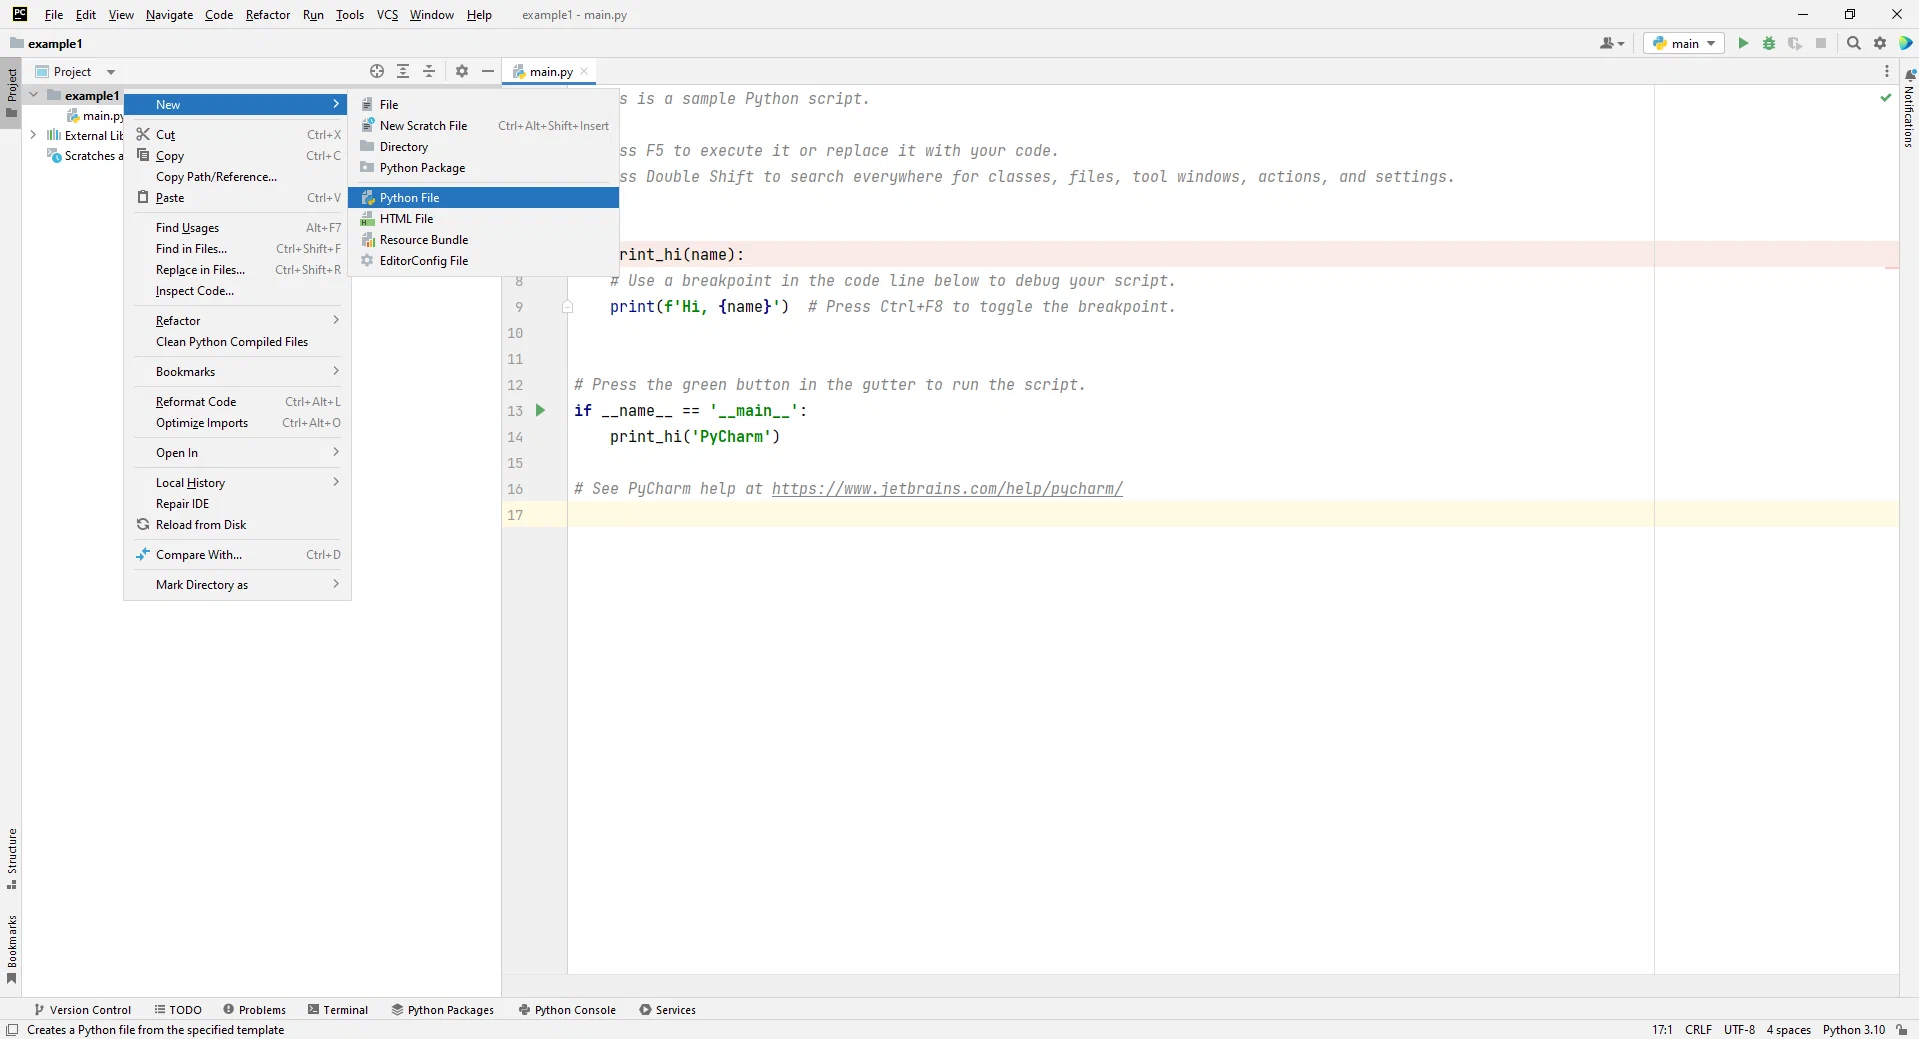This screenshot has height=1039, width=1919.
Task: Click the Stop process icon
Action: (x=1821, y=43)
